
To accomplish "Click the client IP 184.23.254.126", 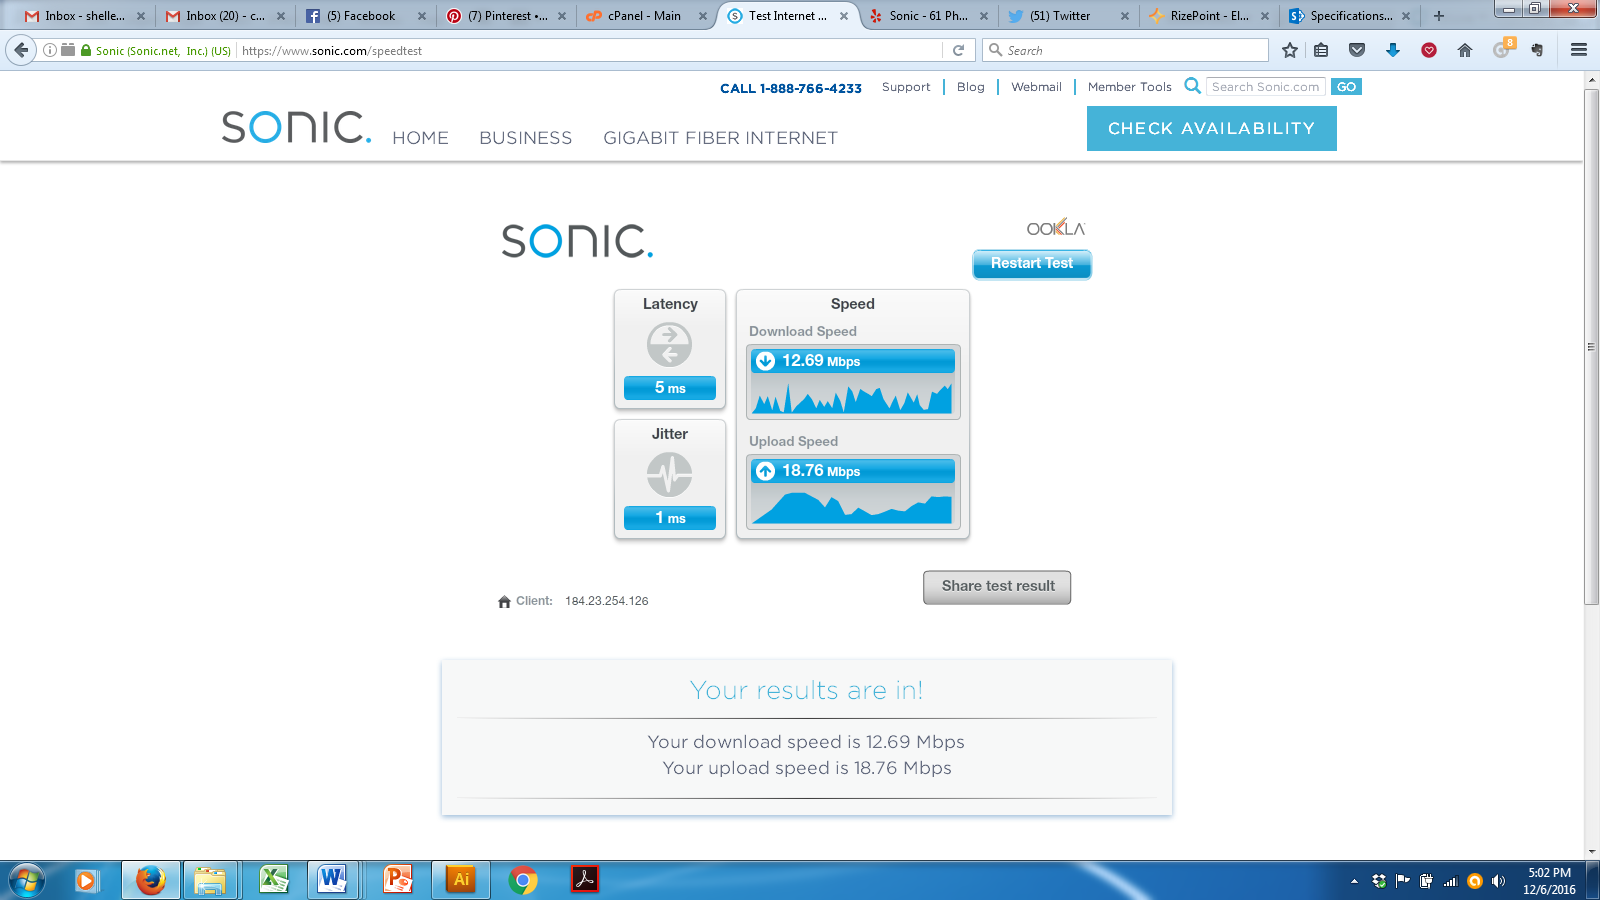I will (606, 601).
